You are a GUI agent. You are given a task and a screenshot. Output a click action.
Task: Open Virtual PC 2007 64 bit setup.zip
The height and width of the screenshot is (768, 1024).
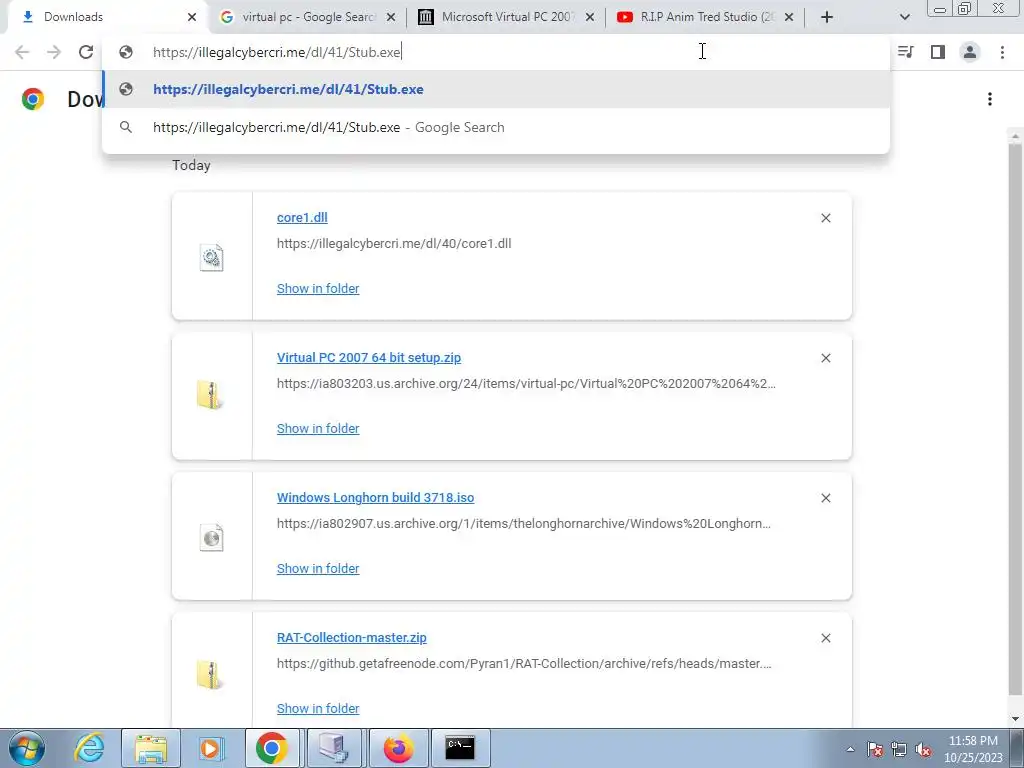click(x=369, y=358)
